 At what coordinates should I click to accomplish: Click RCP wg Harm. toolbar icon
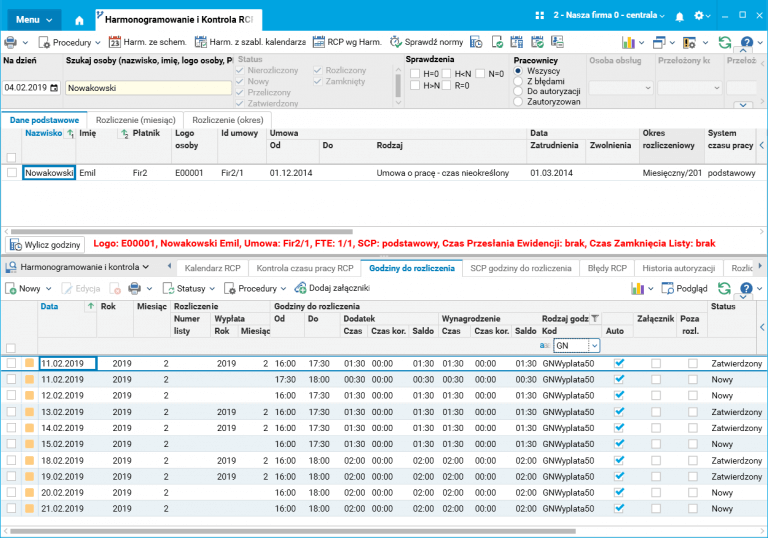coord(320,42)
